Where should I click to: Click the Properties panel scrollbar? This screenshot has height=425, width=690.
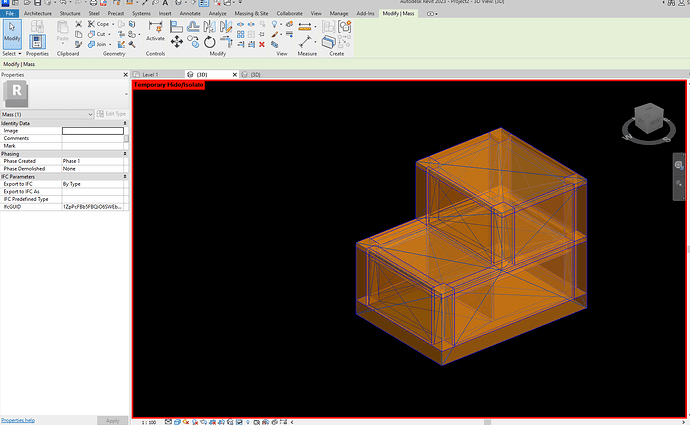[127, 138]
